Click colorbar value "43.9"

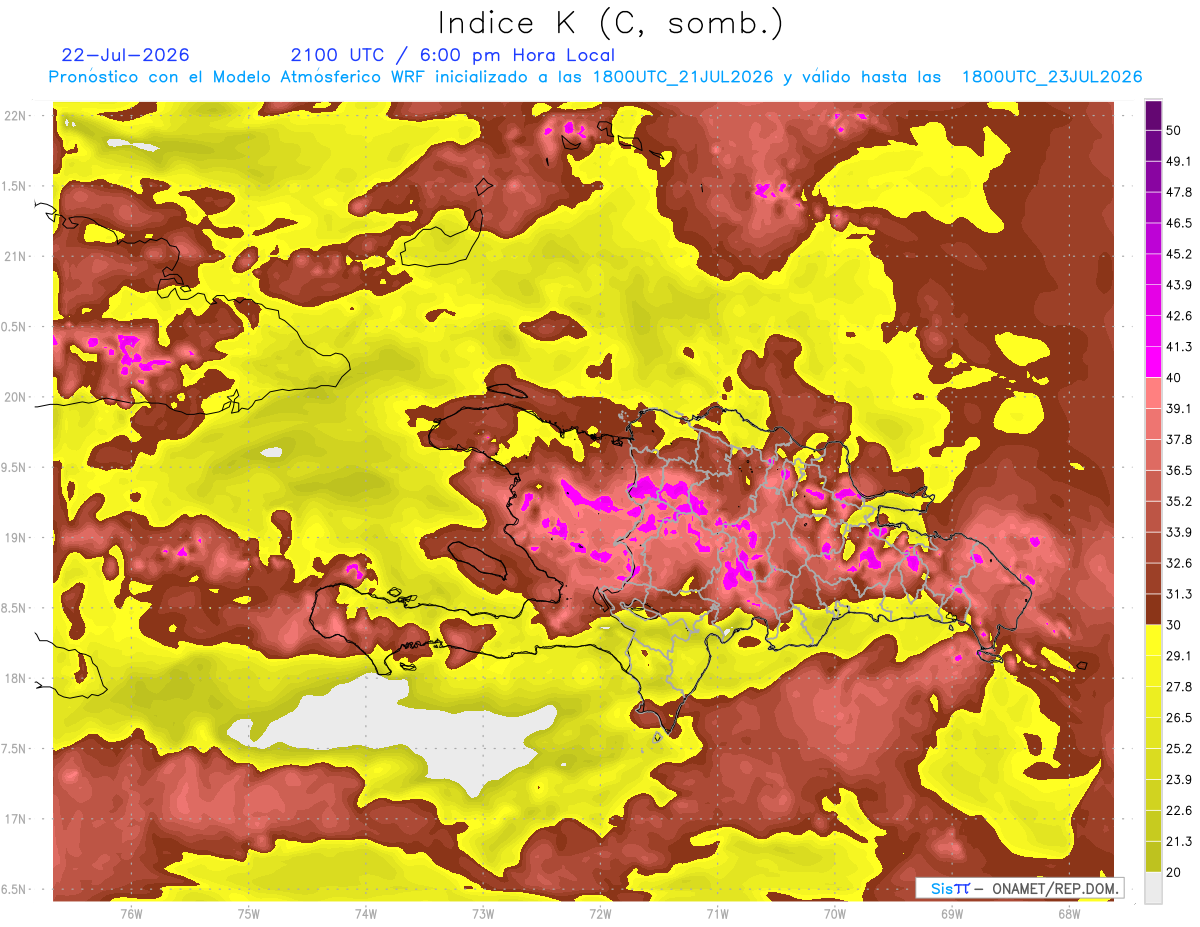coord(1179,285)
